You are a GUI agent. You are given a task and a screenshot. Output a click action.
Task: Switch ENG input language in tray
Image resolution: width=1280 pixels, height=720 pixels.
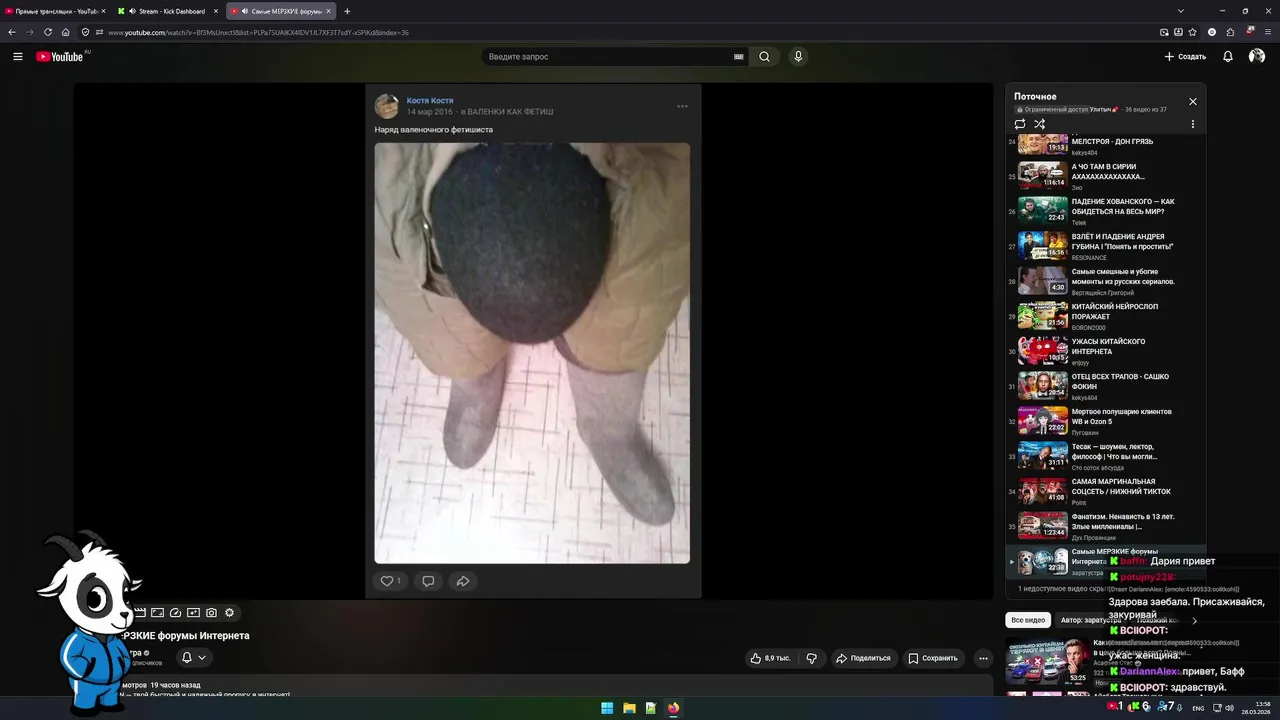point(1198,708)
